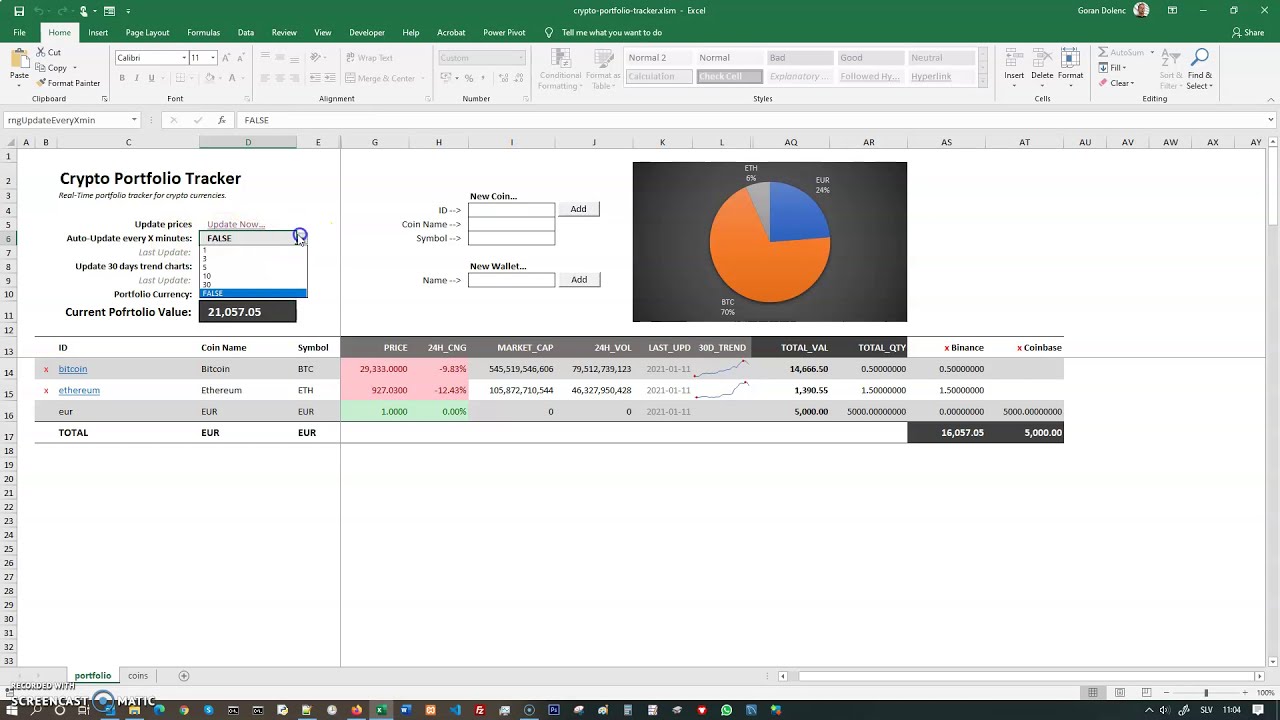
Task: Click the New Coin ID input cell
Action: tap(511, 210)
